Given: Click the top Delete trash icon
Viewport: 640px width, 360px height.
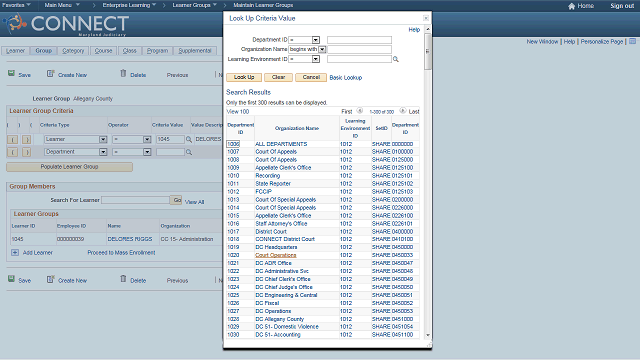Looking at the screenshot, I should click(x=123, y=73).
